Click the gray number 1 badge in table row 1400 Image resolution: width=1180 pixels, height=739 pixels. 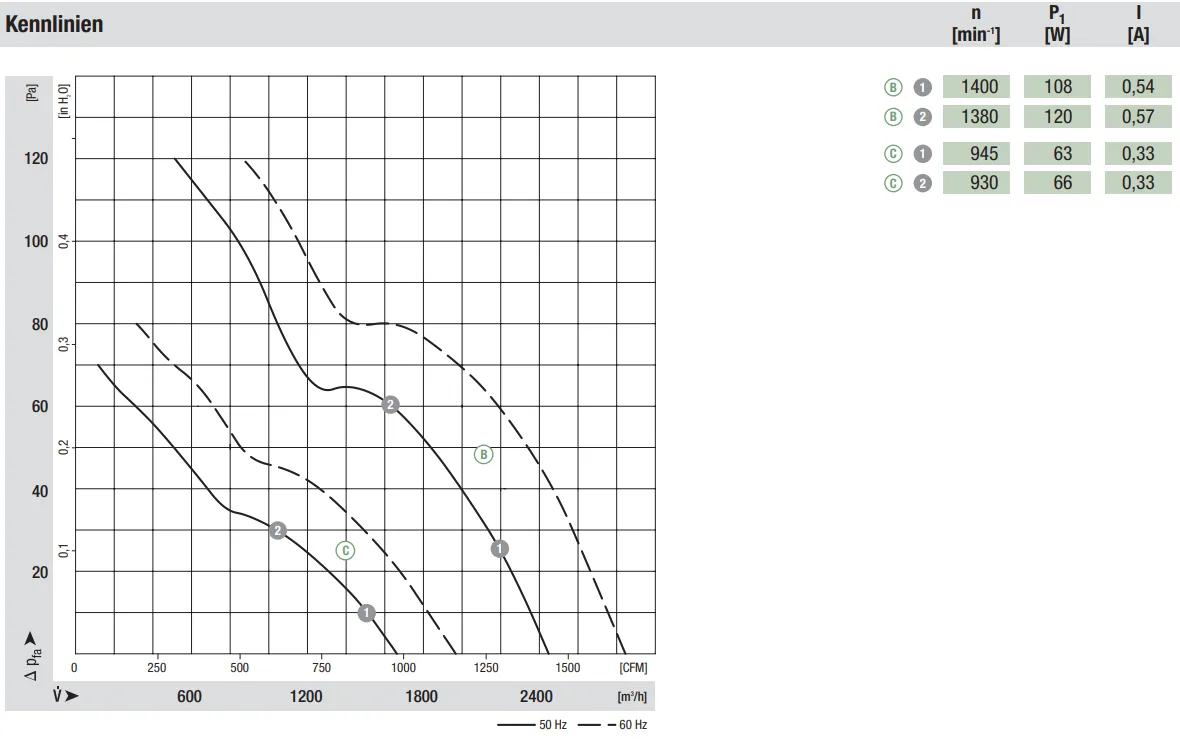(923, 87)
